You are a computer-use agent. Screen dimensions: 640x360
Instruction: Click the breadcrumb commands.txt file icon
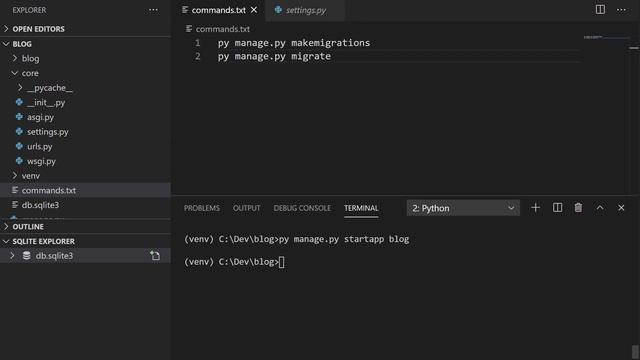(x=189, y=29)
